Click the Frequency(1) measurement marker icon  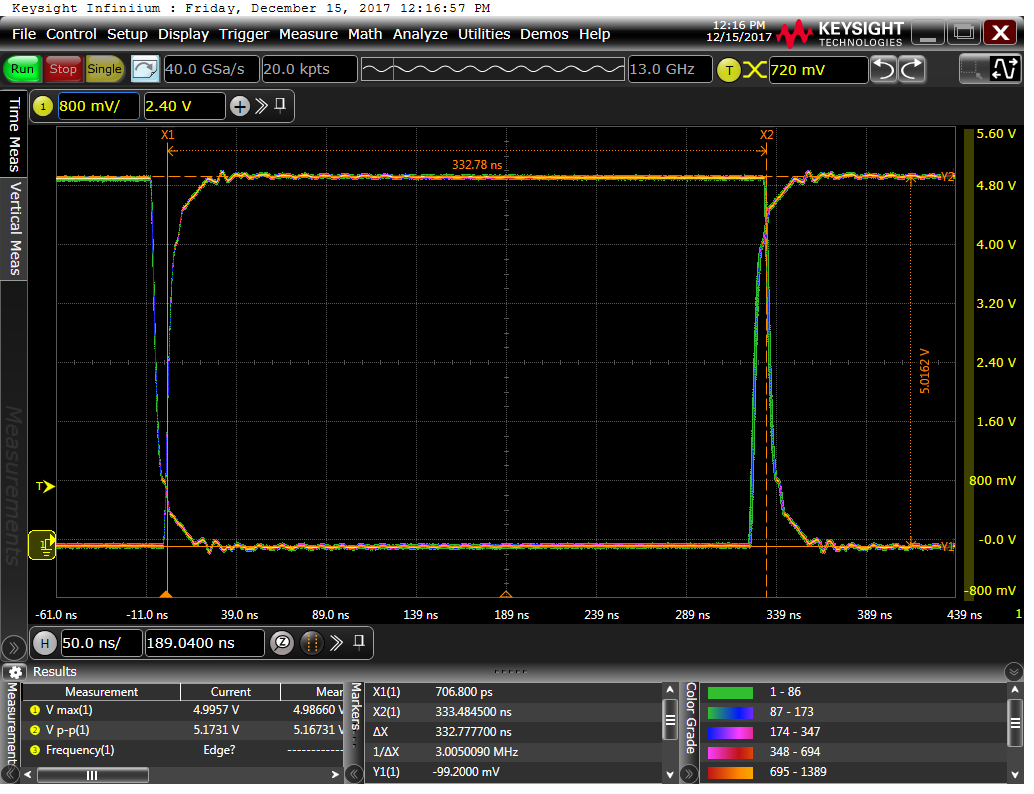[35, 750]
